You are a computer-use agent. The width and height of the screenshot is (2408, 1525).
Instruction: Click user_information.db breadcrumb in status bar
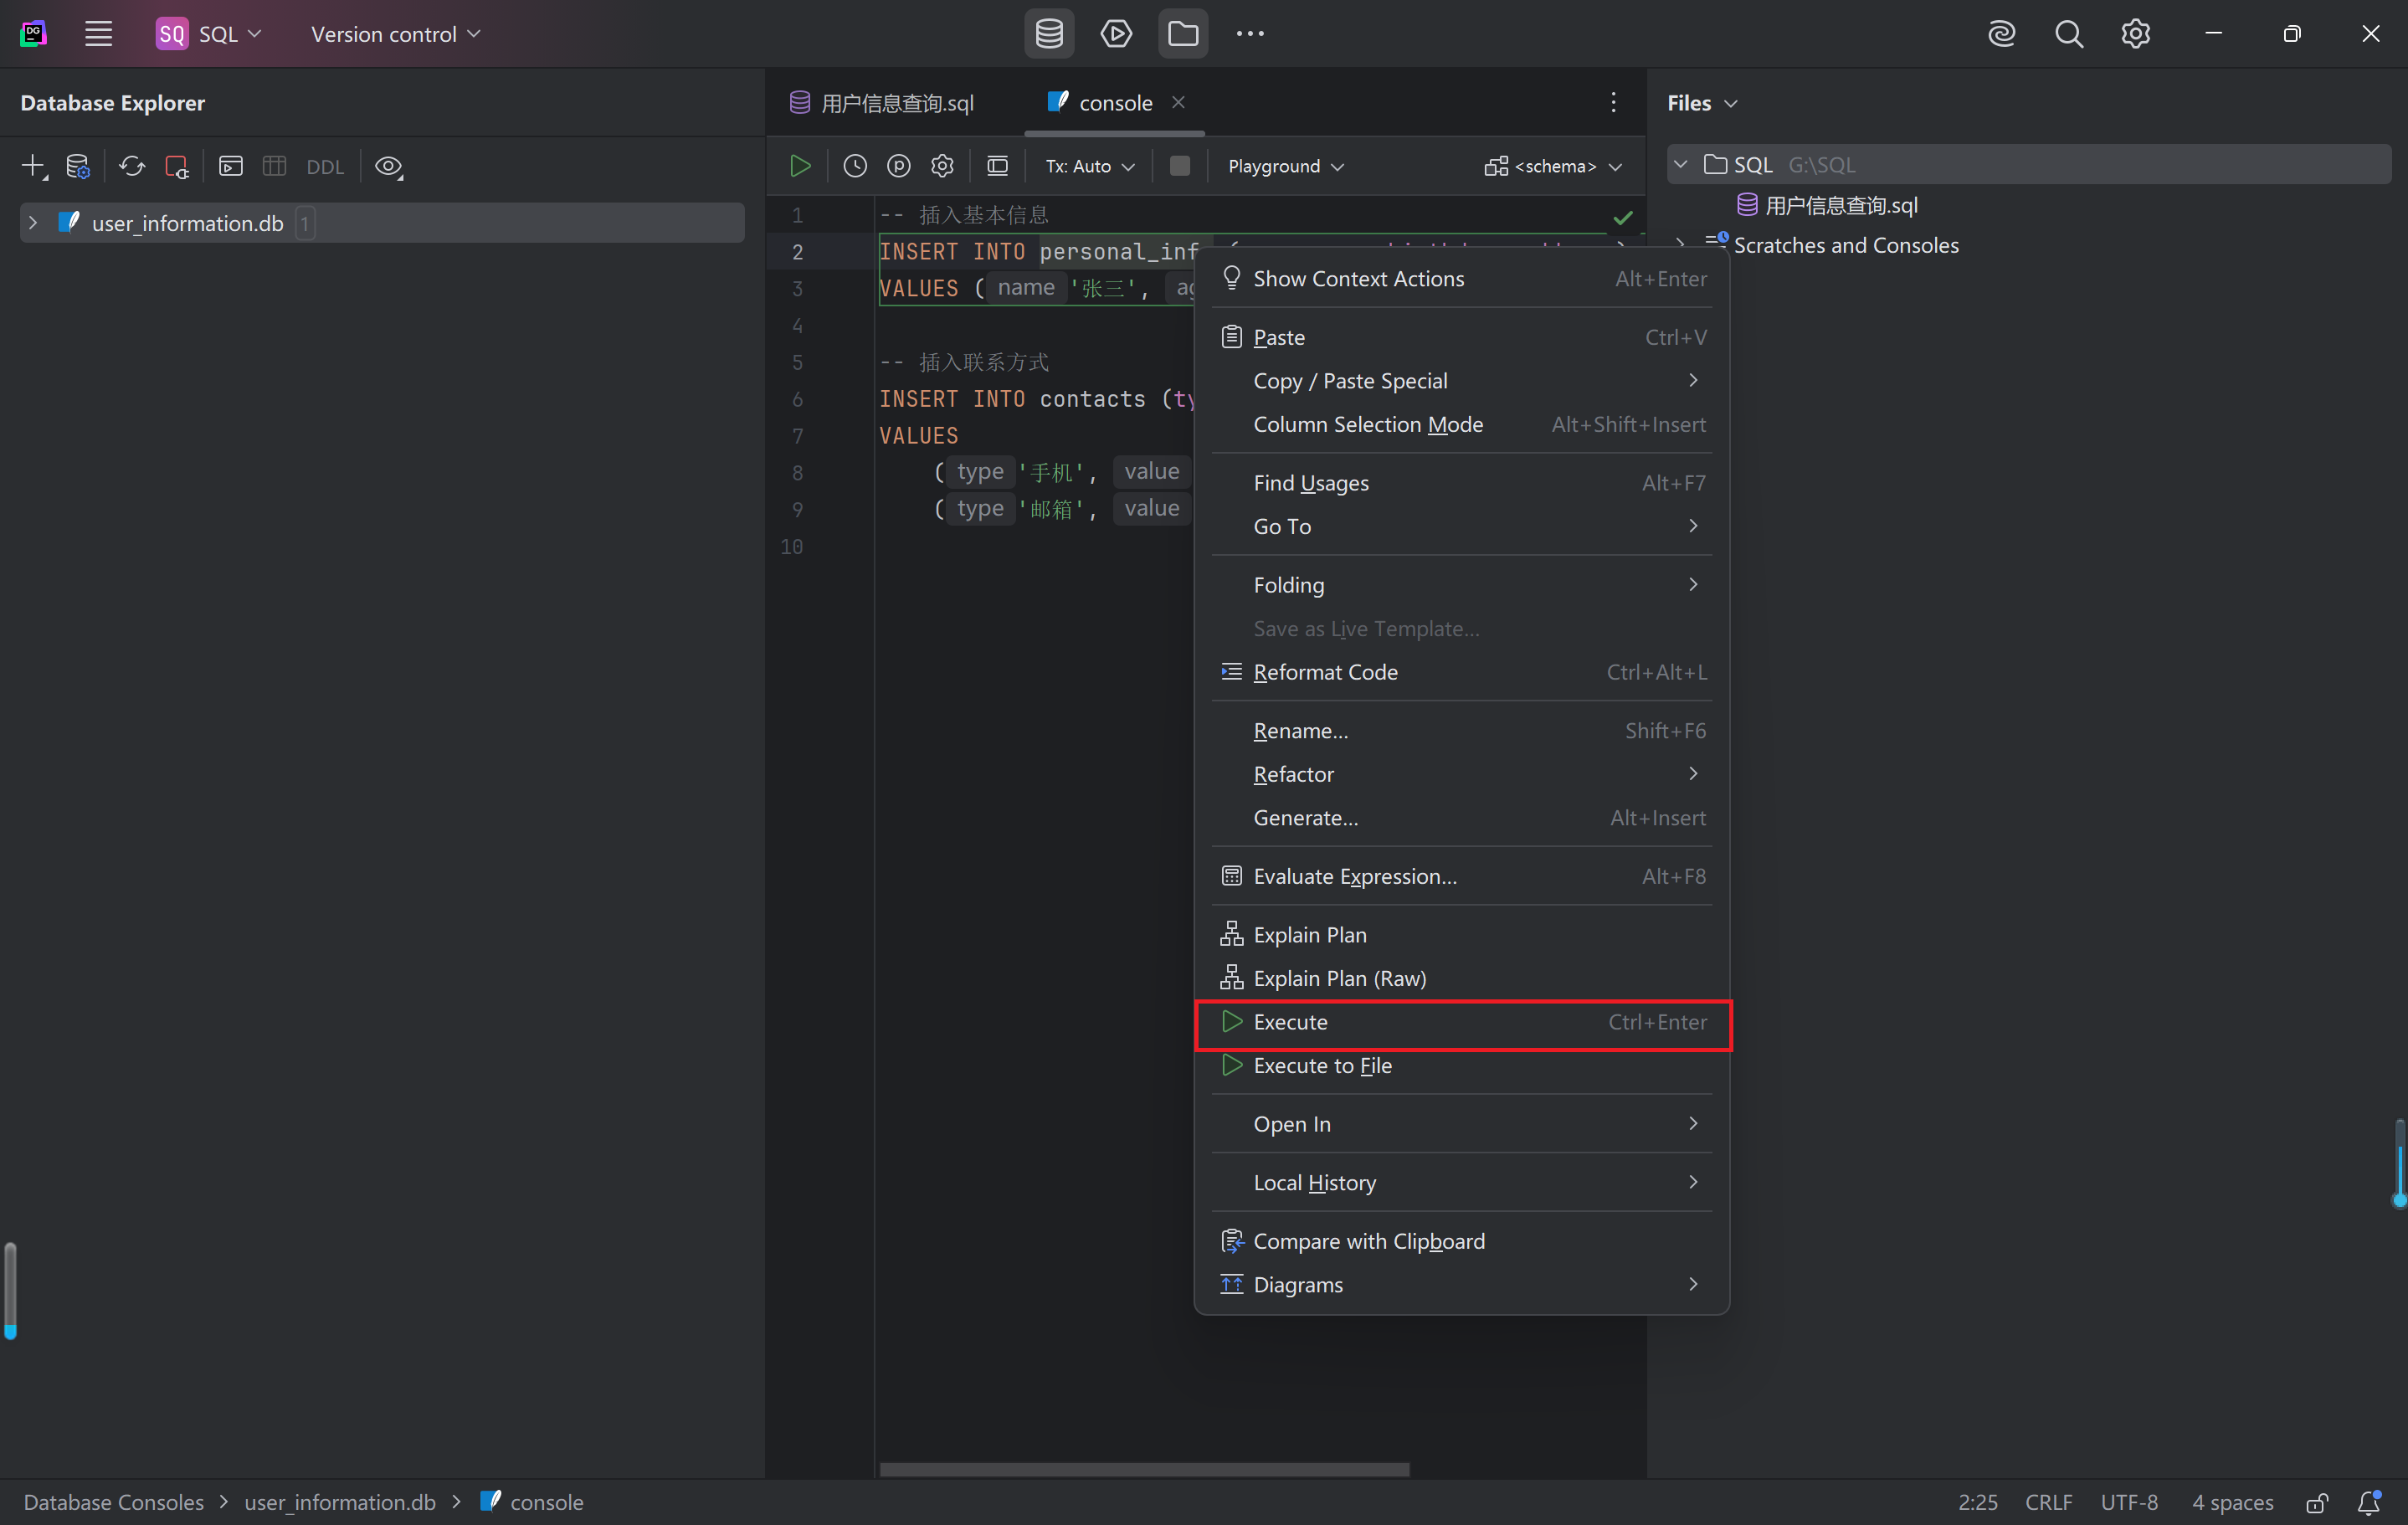coord(340,1502)
